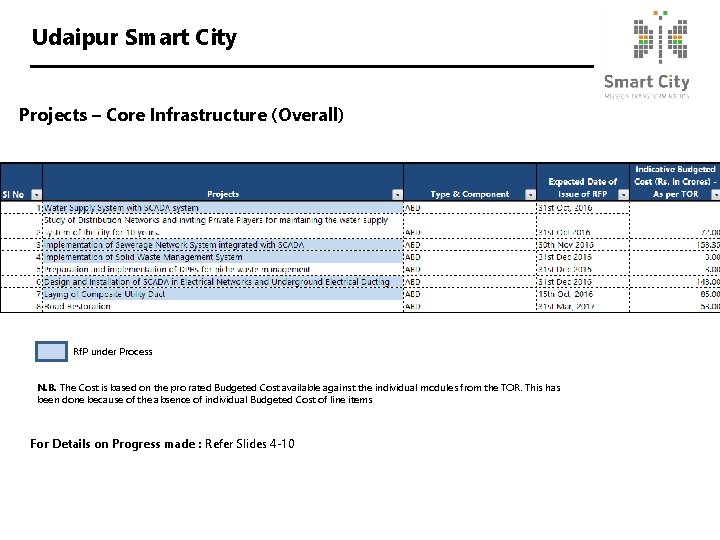
Task: Open the Projects column filter dropdown
Action: click(x=397, y=195)
